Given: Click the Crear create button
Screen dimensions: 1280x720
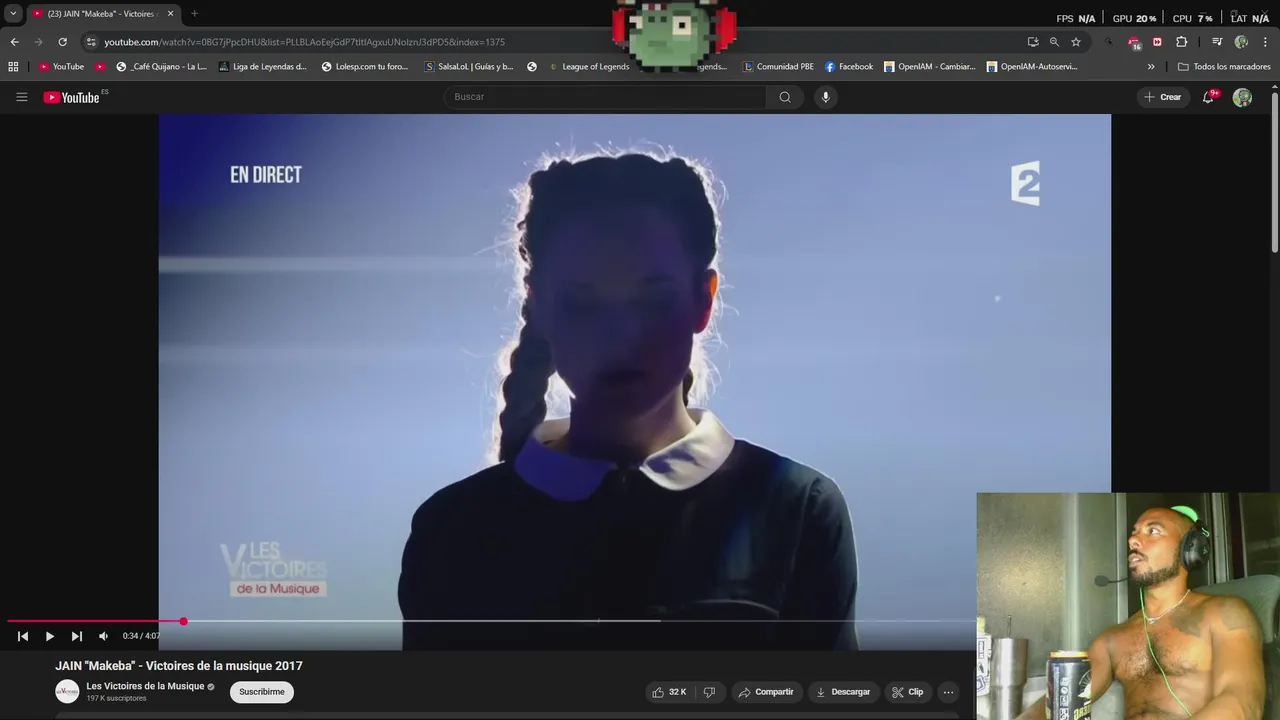Looking at the screenshot, I should pyautogui.click(x=1163, y=97).
